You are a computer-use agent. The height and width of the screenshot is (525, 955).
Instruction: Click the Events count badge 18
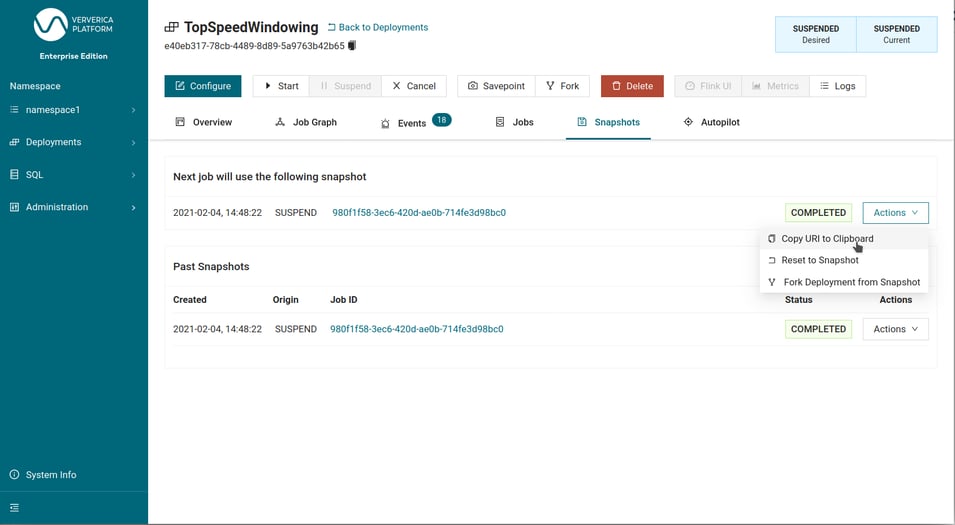[x=442, y=119]
